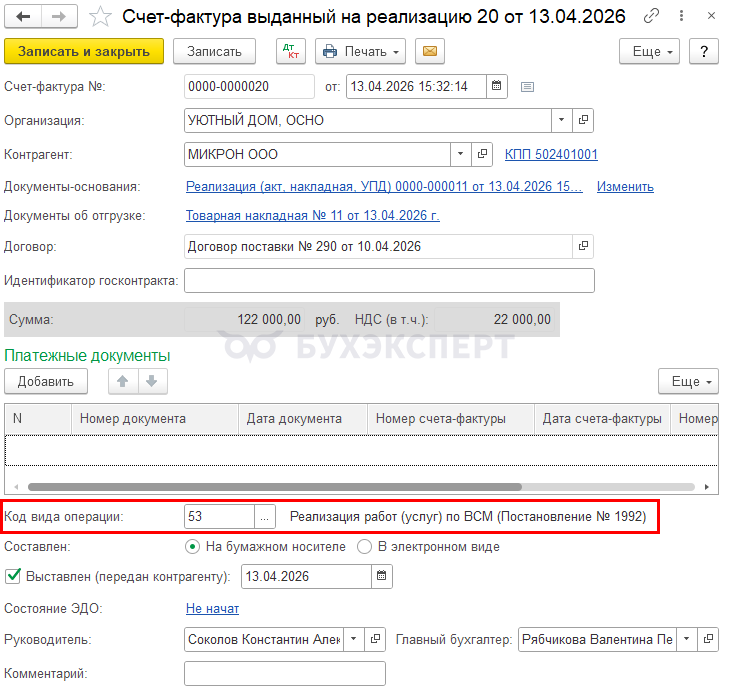Open the top Еще menu

click(x=650, y=51)
